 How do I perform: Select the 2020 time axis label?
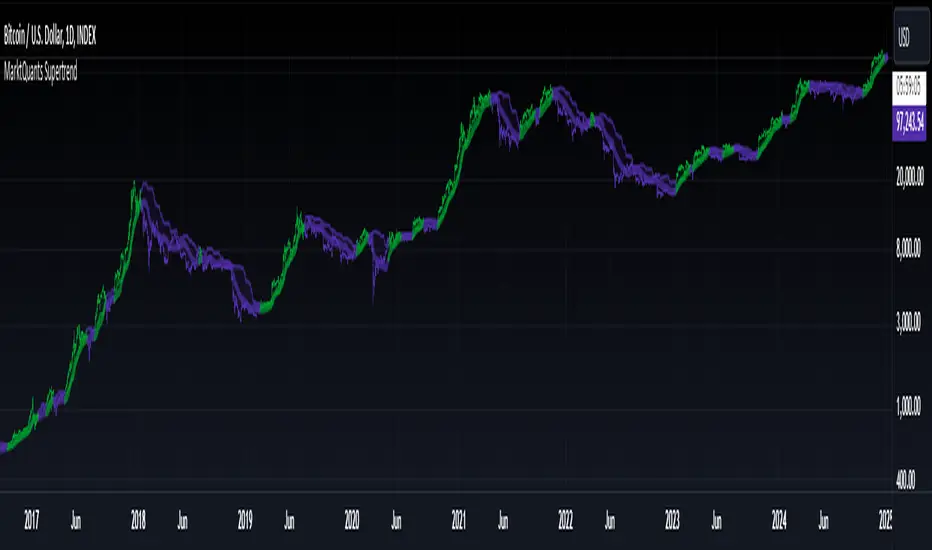[x=352, y=521]
